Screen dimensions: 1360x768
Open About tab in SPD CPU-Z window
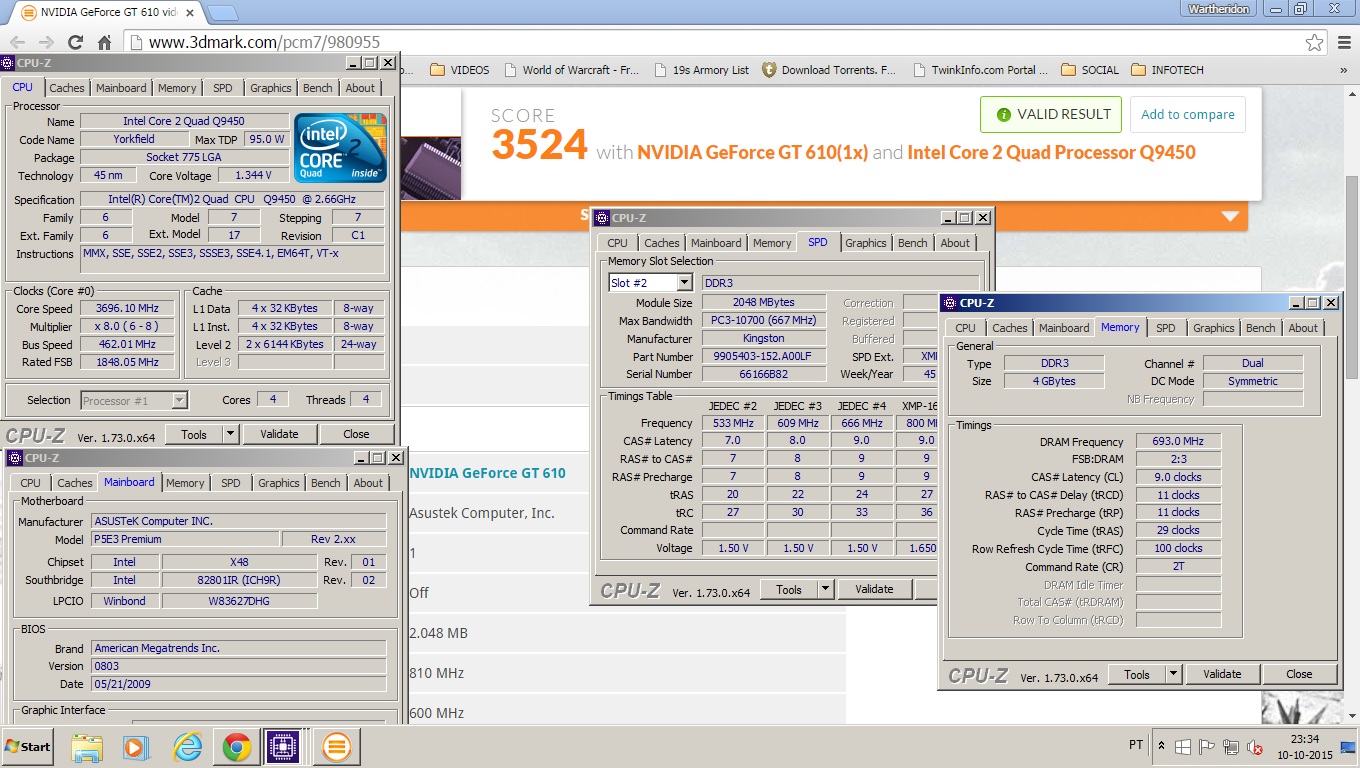955,243
